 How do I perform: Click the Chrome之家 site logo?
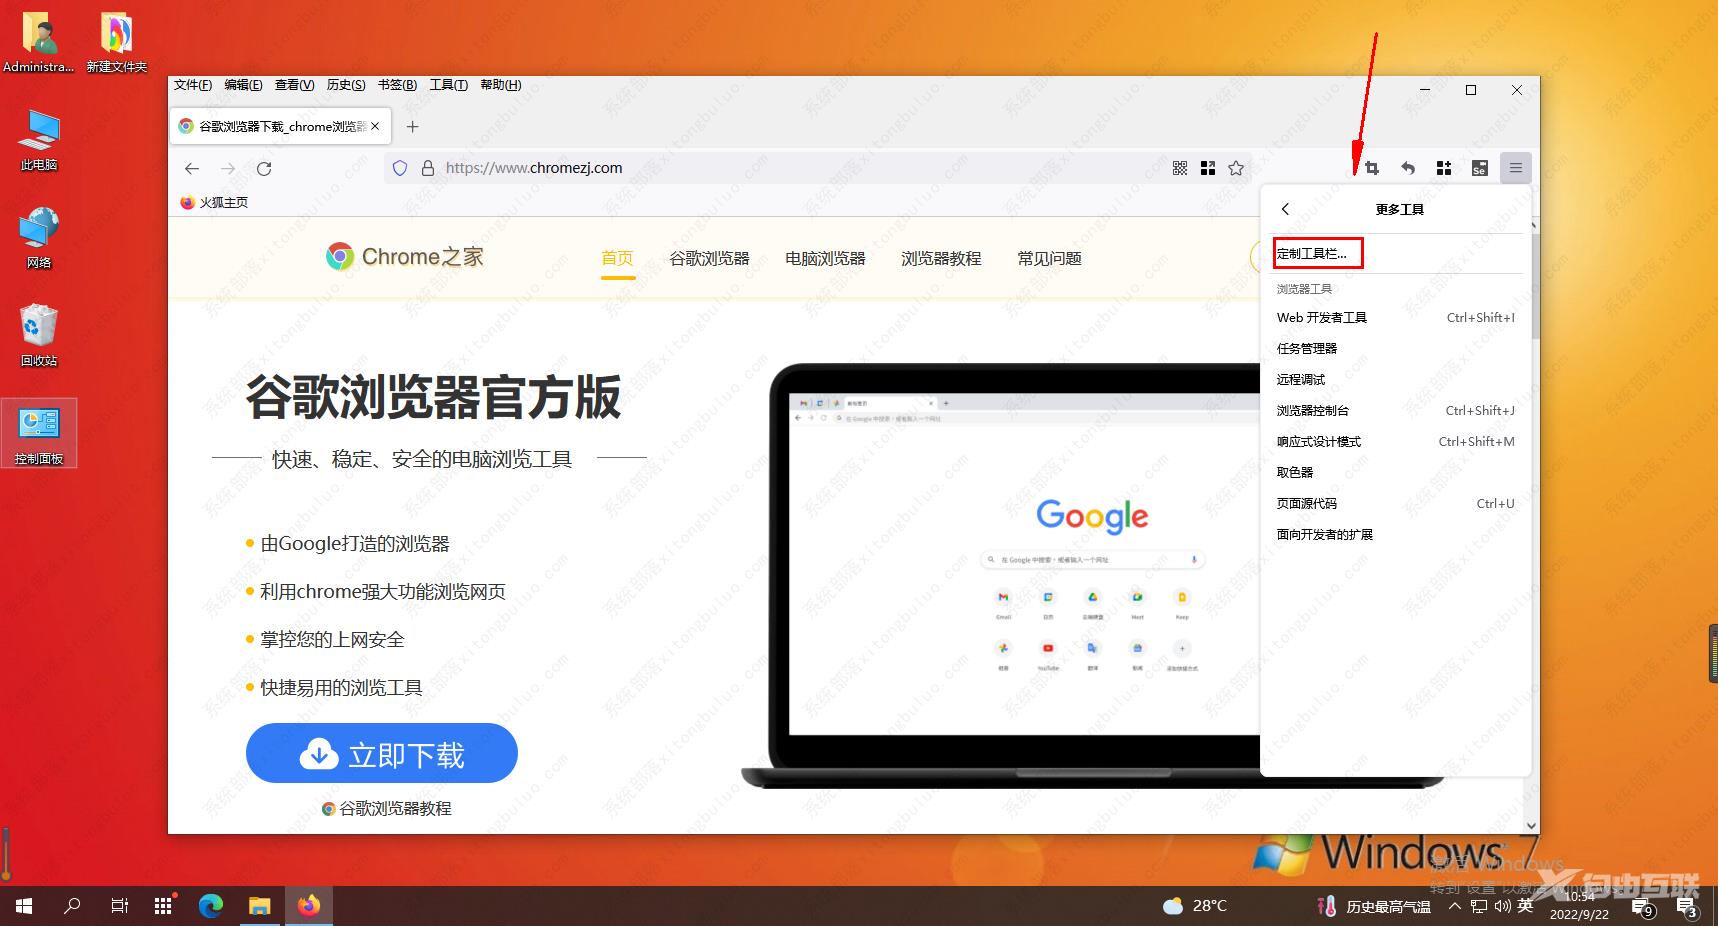coord(404,257)
